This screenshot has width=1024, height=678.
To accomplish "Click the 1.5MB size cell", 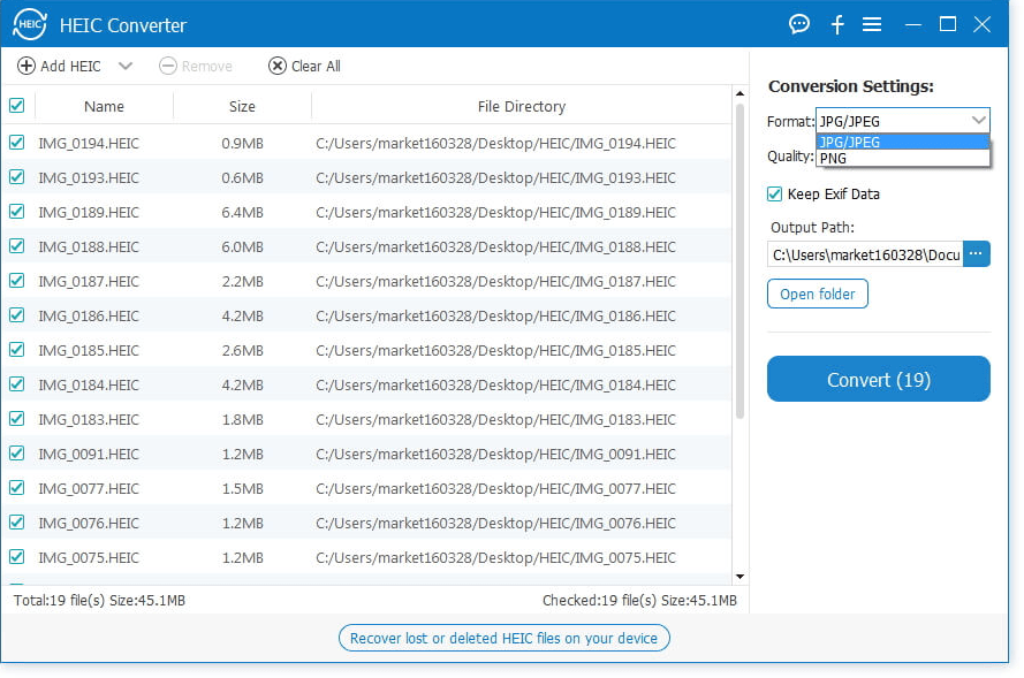I will tap(242, 489).
